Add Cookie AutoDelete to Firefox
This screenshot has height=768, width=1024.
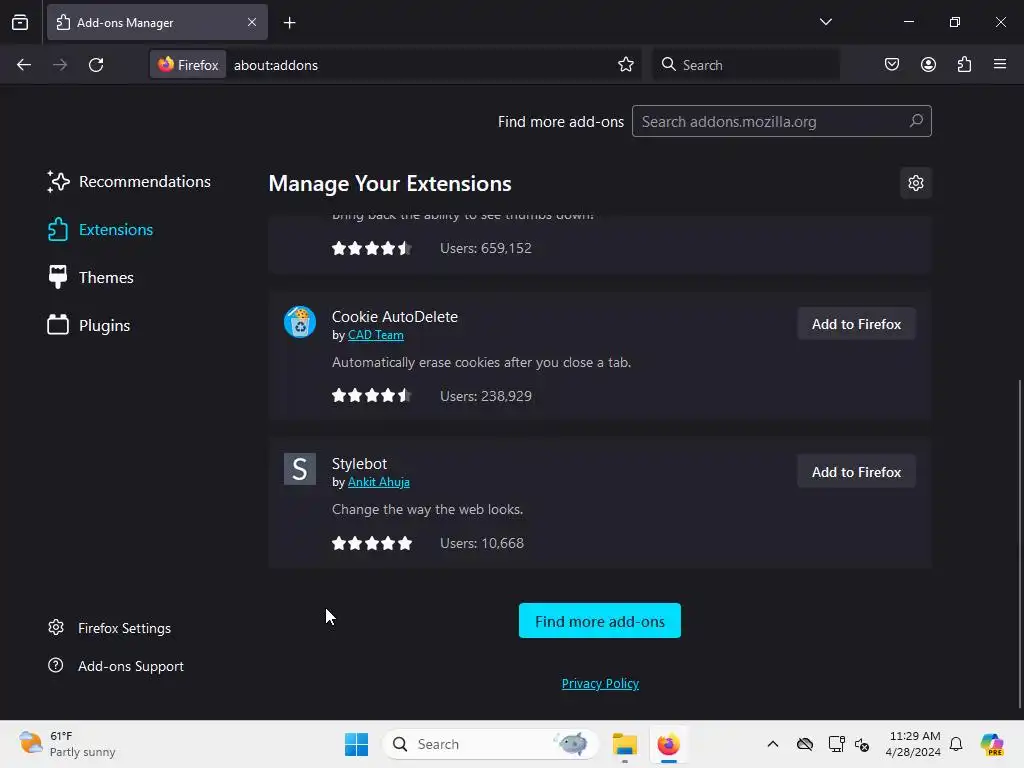(856, 324)
